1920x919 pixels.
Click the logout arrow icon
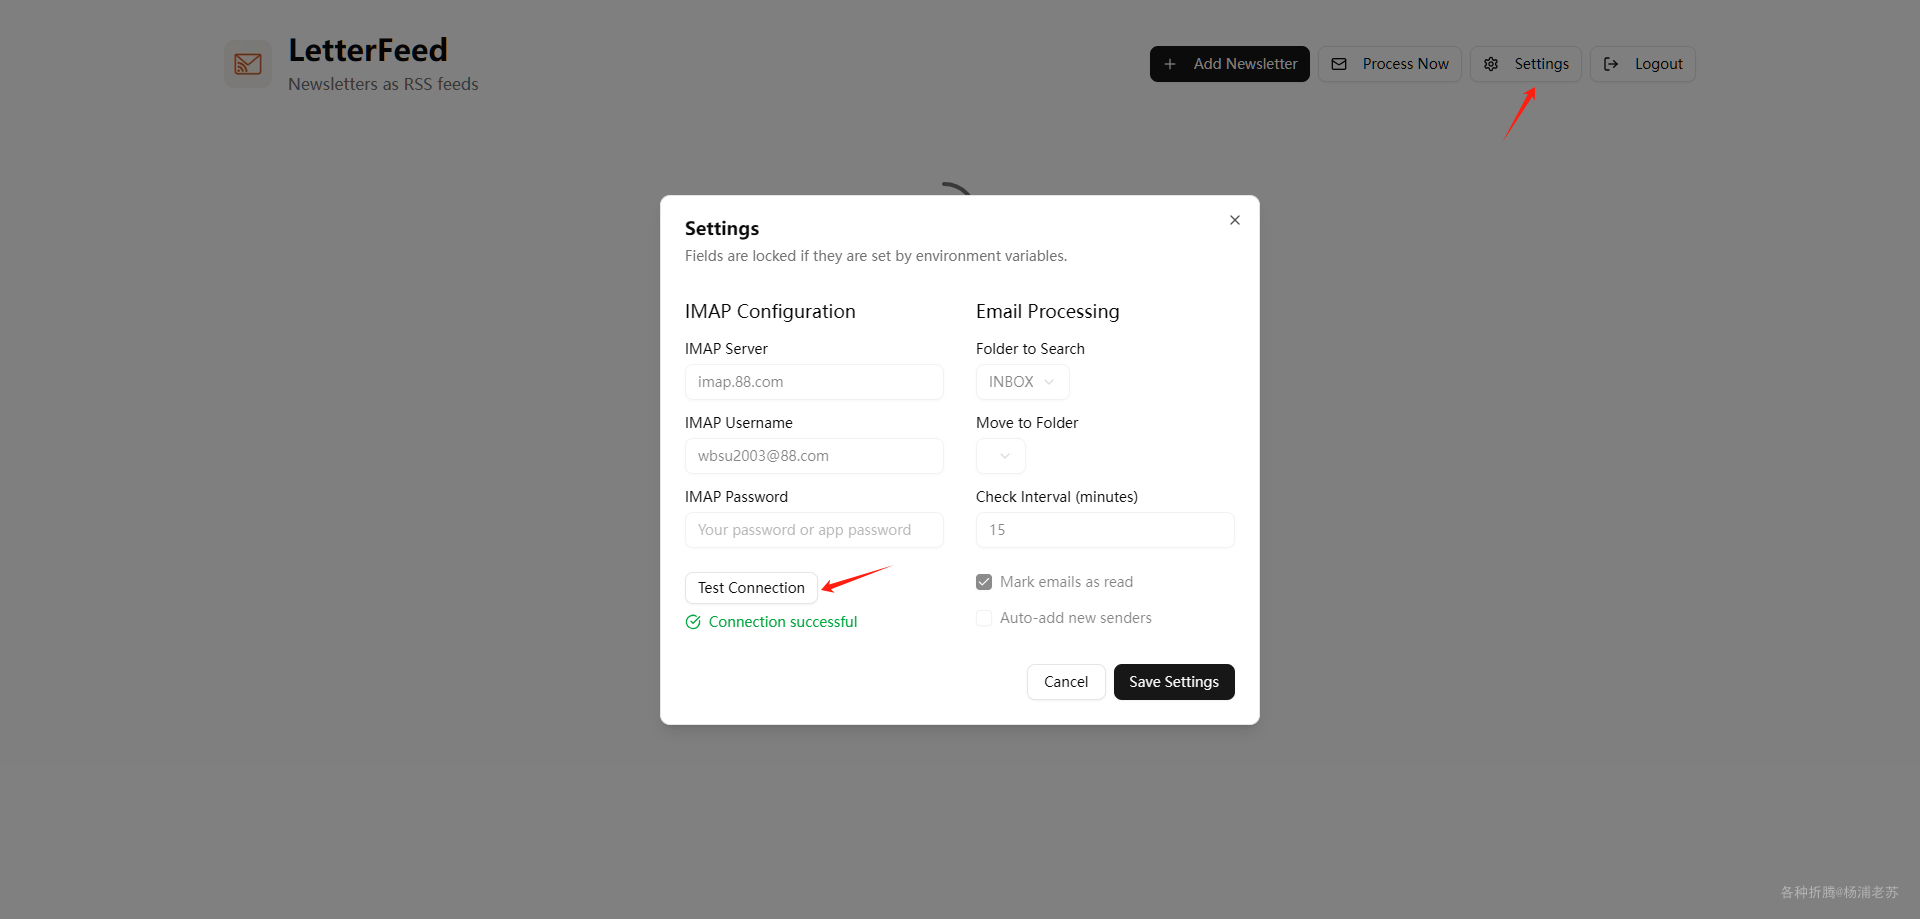[x=1611, y=64]
